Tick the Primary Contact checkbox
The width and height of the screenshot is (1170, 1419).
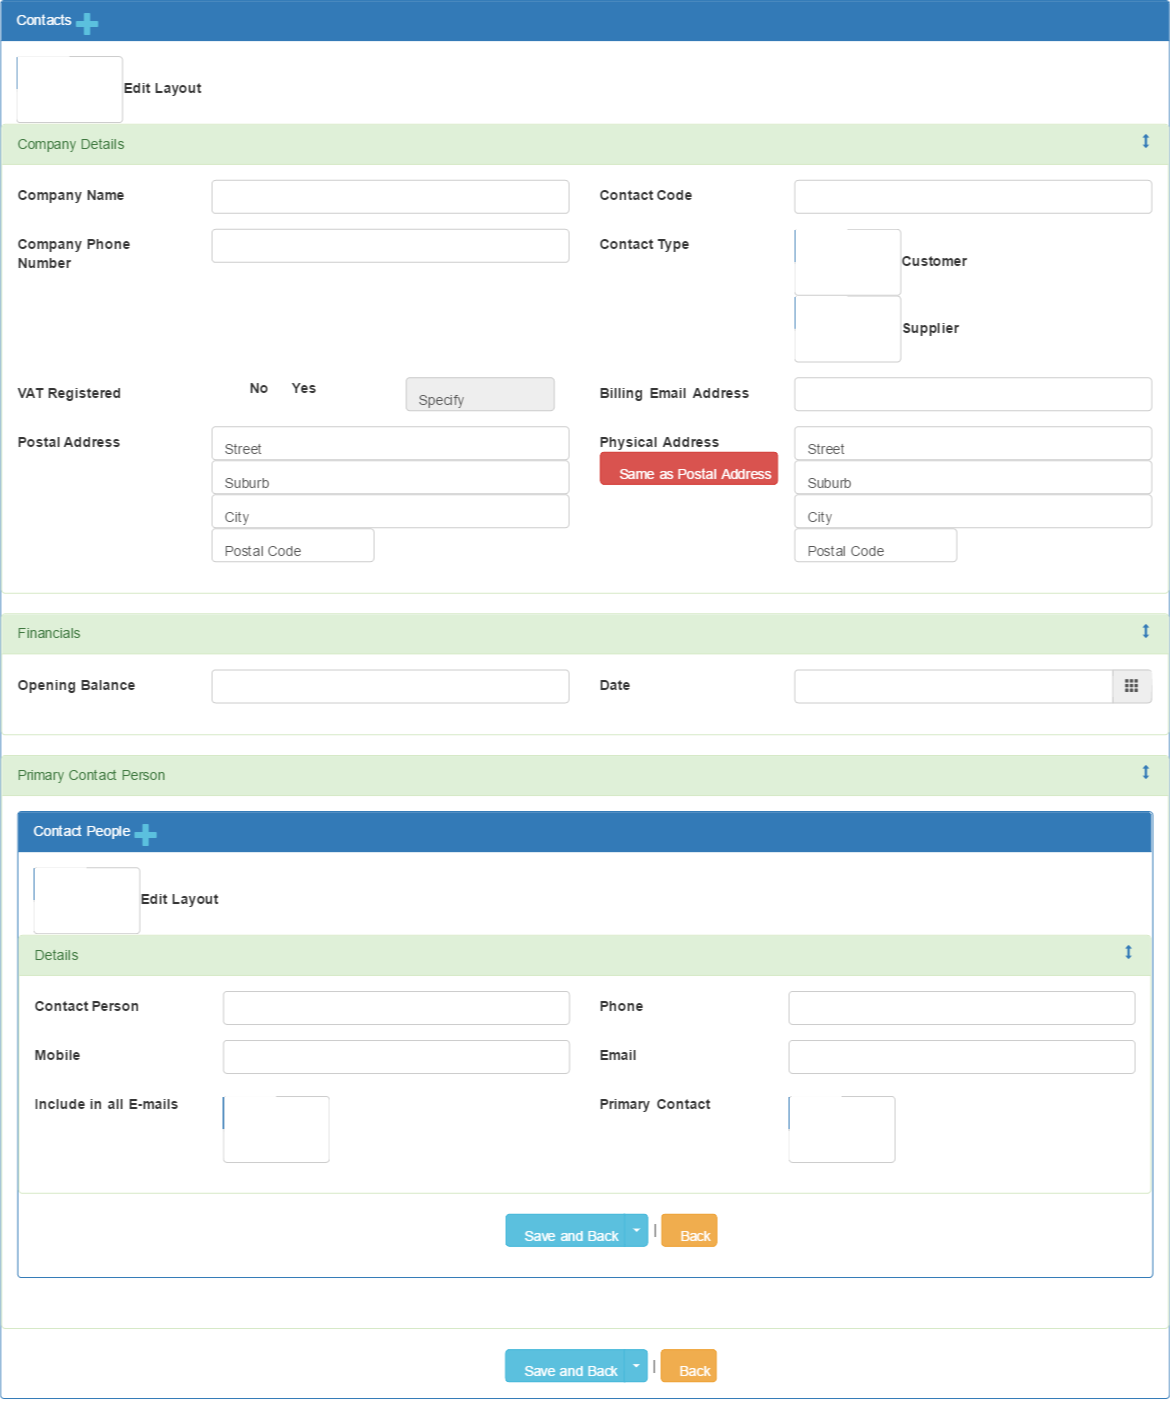(841, 1129)
